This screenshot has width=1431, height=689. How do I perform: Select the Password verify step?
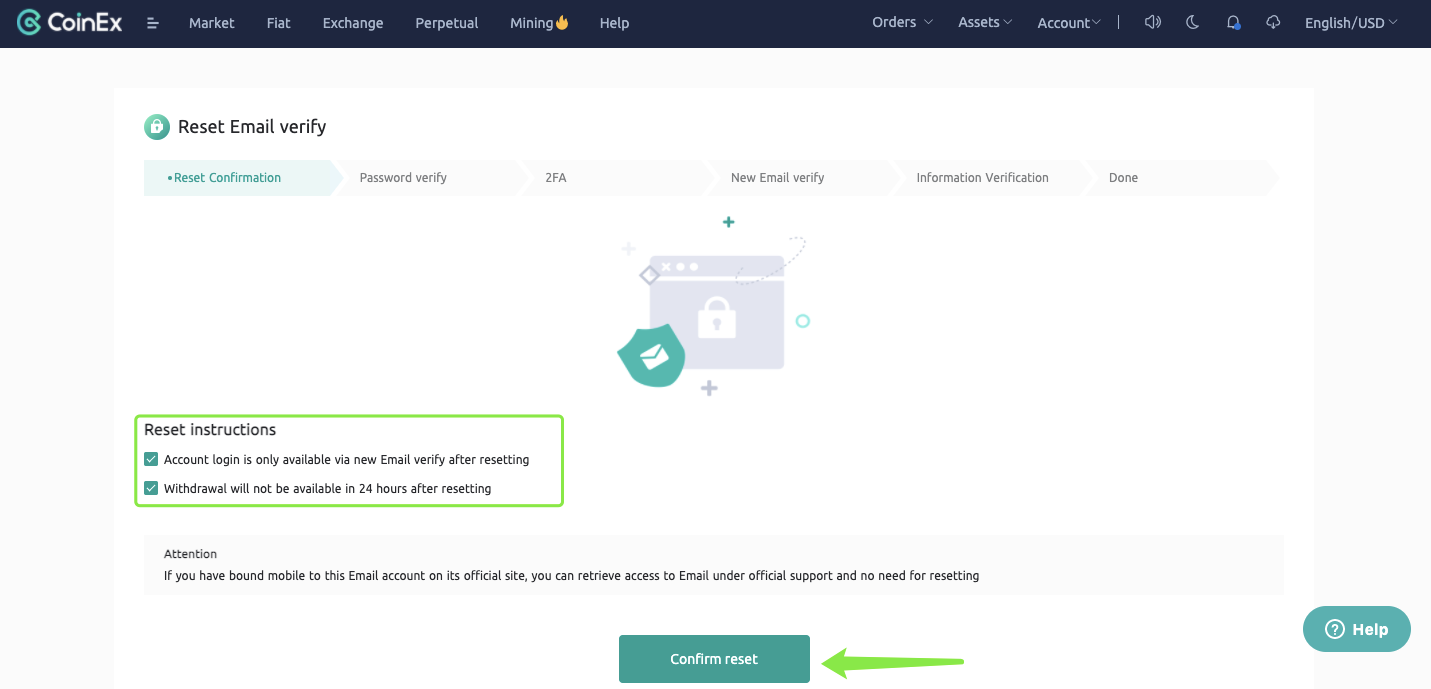click(403, 178)
